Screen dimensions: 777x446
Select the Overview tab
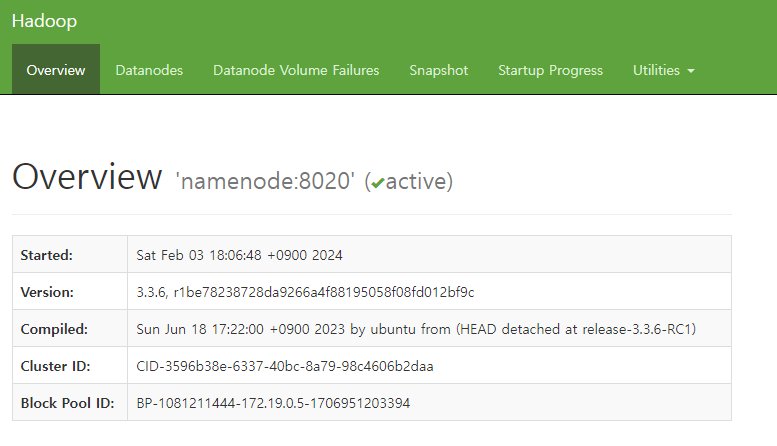point(56,70)
